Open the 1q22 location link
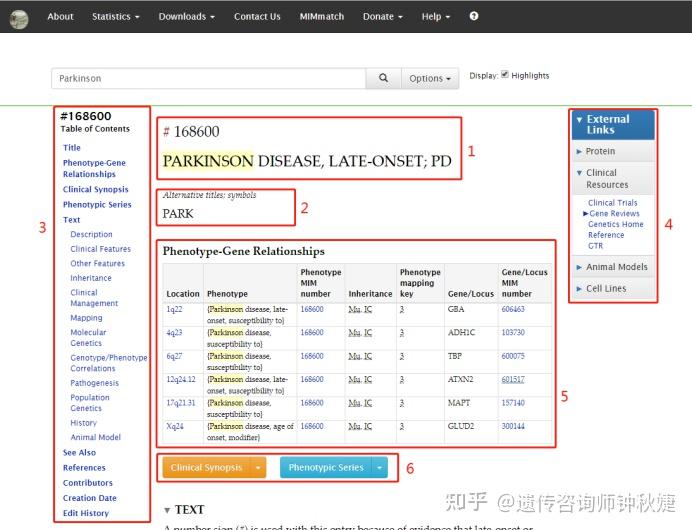 pyautogui.click(x=174, y=309)
